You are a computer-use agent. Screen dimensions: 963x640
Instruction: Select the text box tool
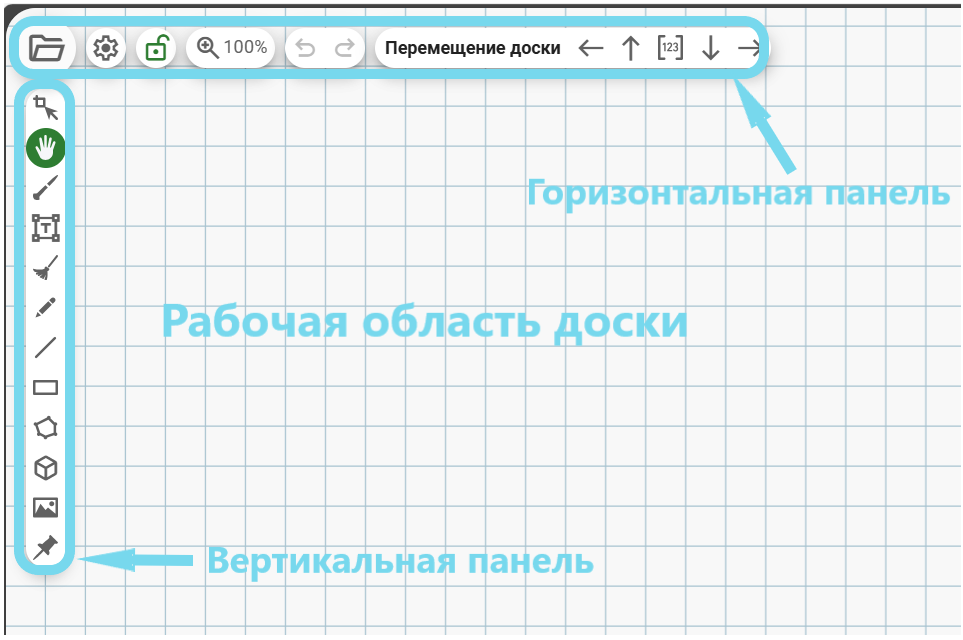(46, 228)
